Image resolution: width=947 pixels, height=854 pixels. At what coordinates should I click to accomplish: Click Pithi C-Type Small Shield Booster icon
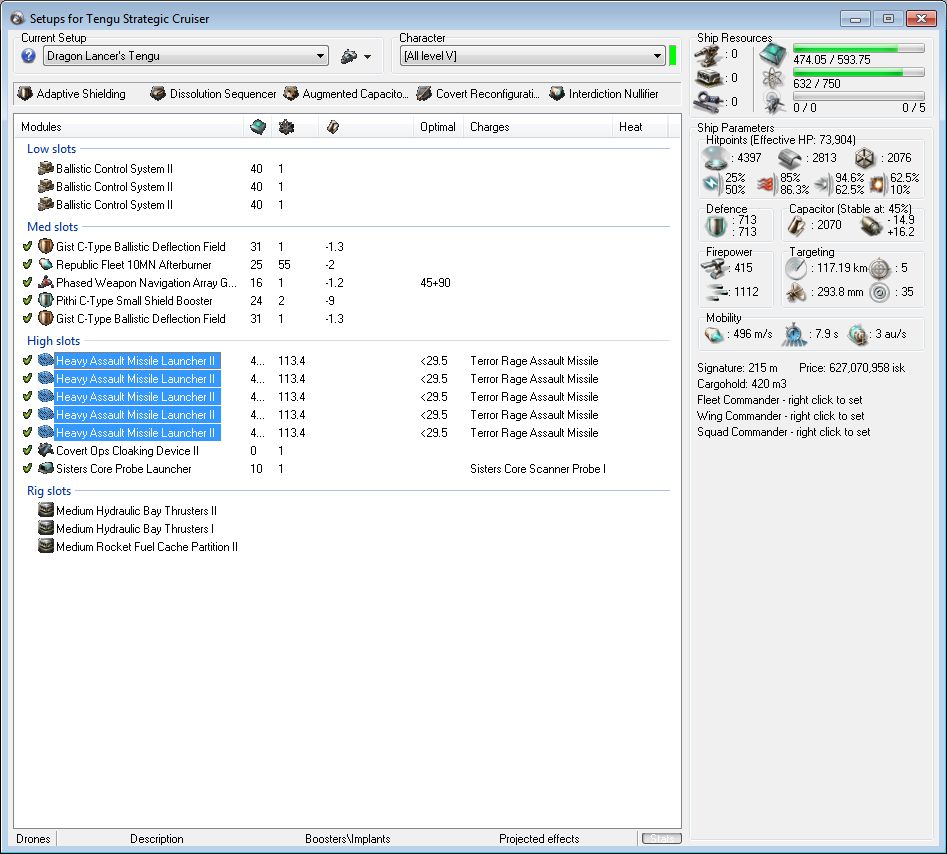(46, 300)
